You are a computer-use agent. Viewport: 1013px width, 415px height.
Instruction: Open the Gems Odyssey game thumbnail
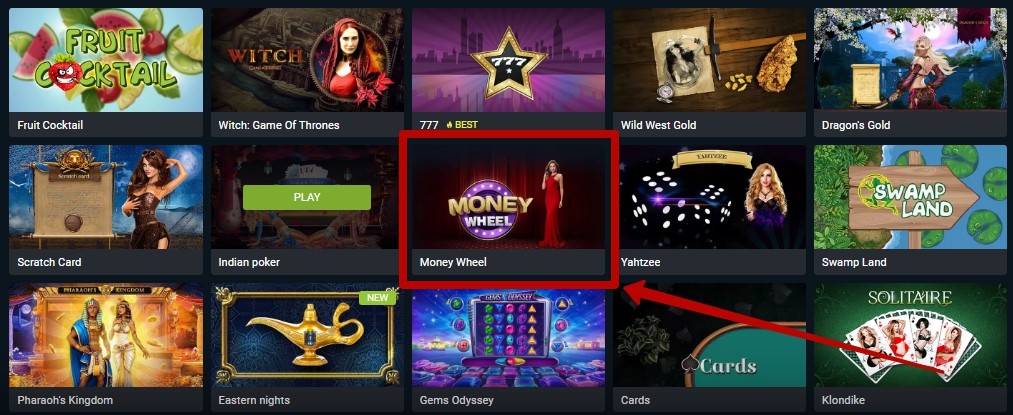pyautogui.click(x=508, y=335)
